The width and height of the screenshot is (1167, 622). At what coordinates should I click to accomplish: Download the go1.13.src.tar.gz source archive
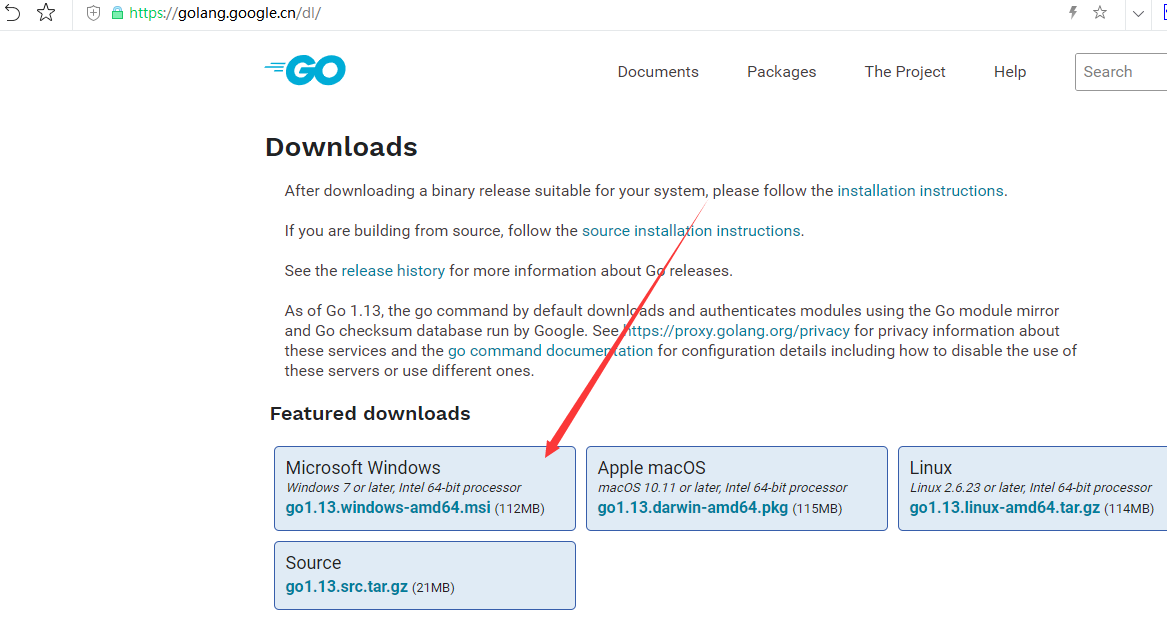345,586
